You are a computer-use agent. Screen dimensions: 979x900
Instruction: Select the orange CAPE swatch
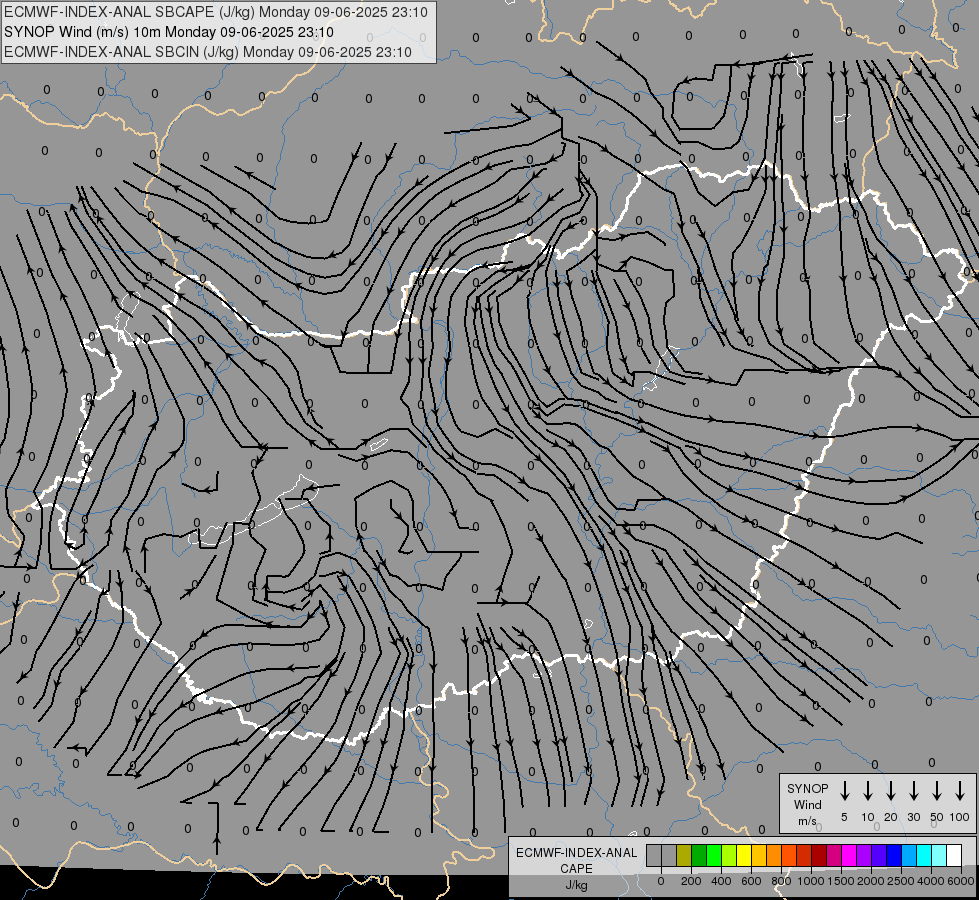(x=774, y=856)
